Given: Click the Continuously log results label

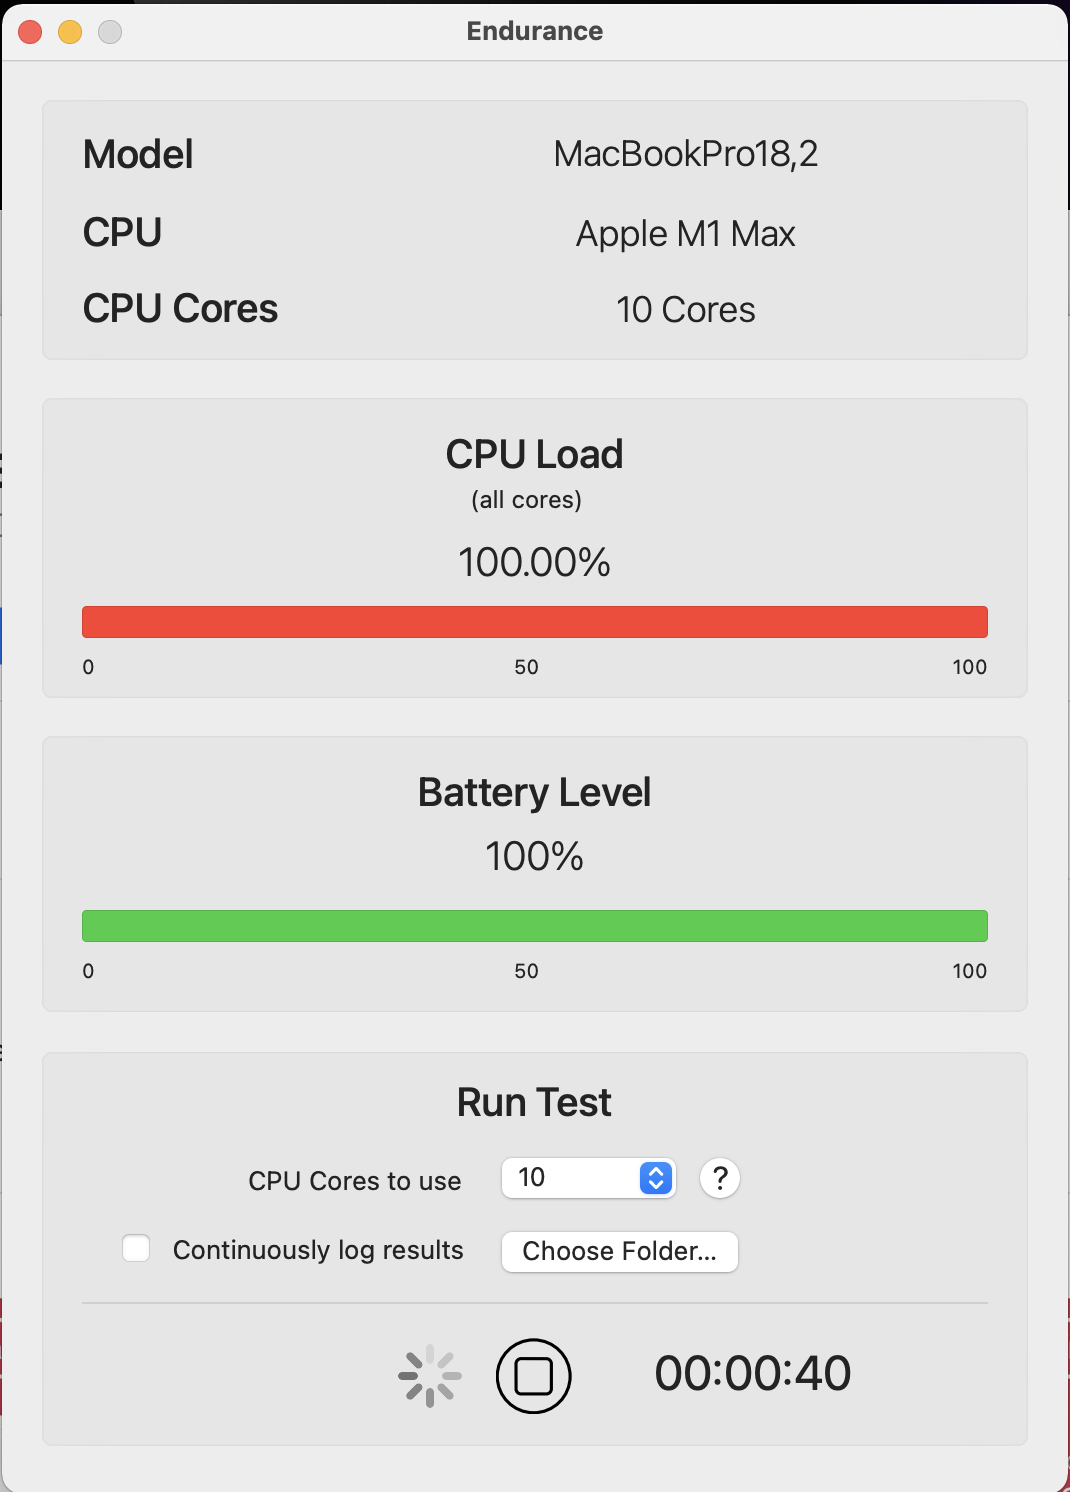Looking at the screenshot, I should pos(318,1250).
